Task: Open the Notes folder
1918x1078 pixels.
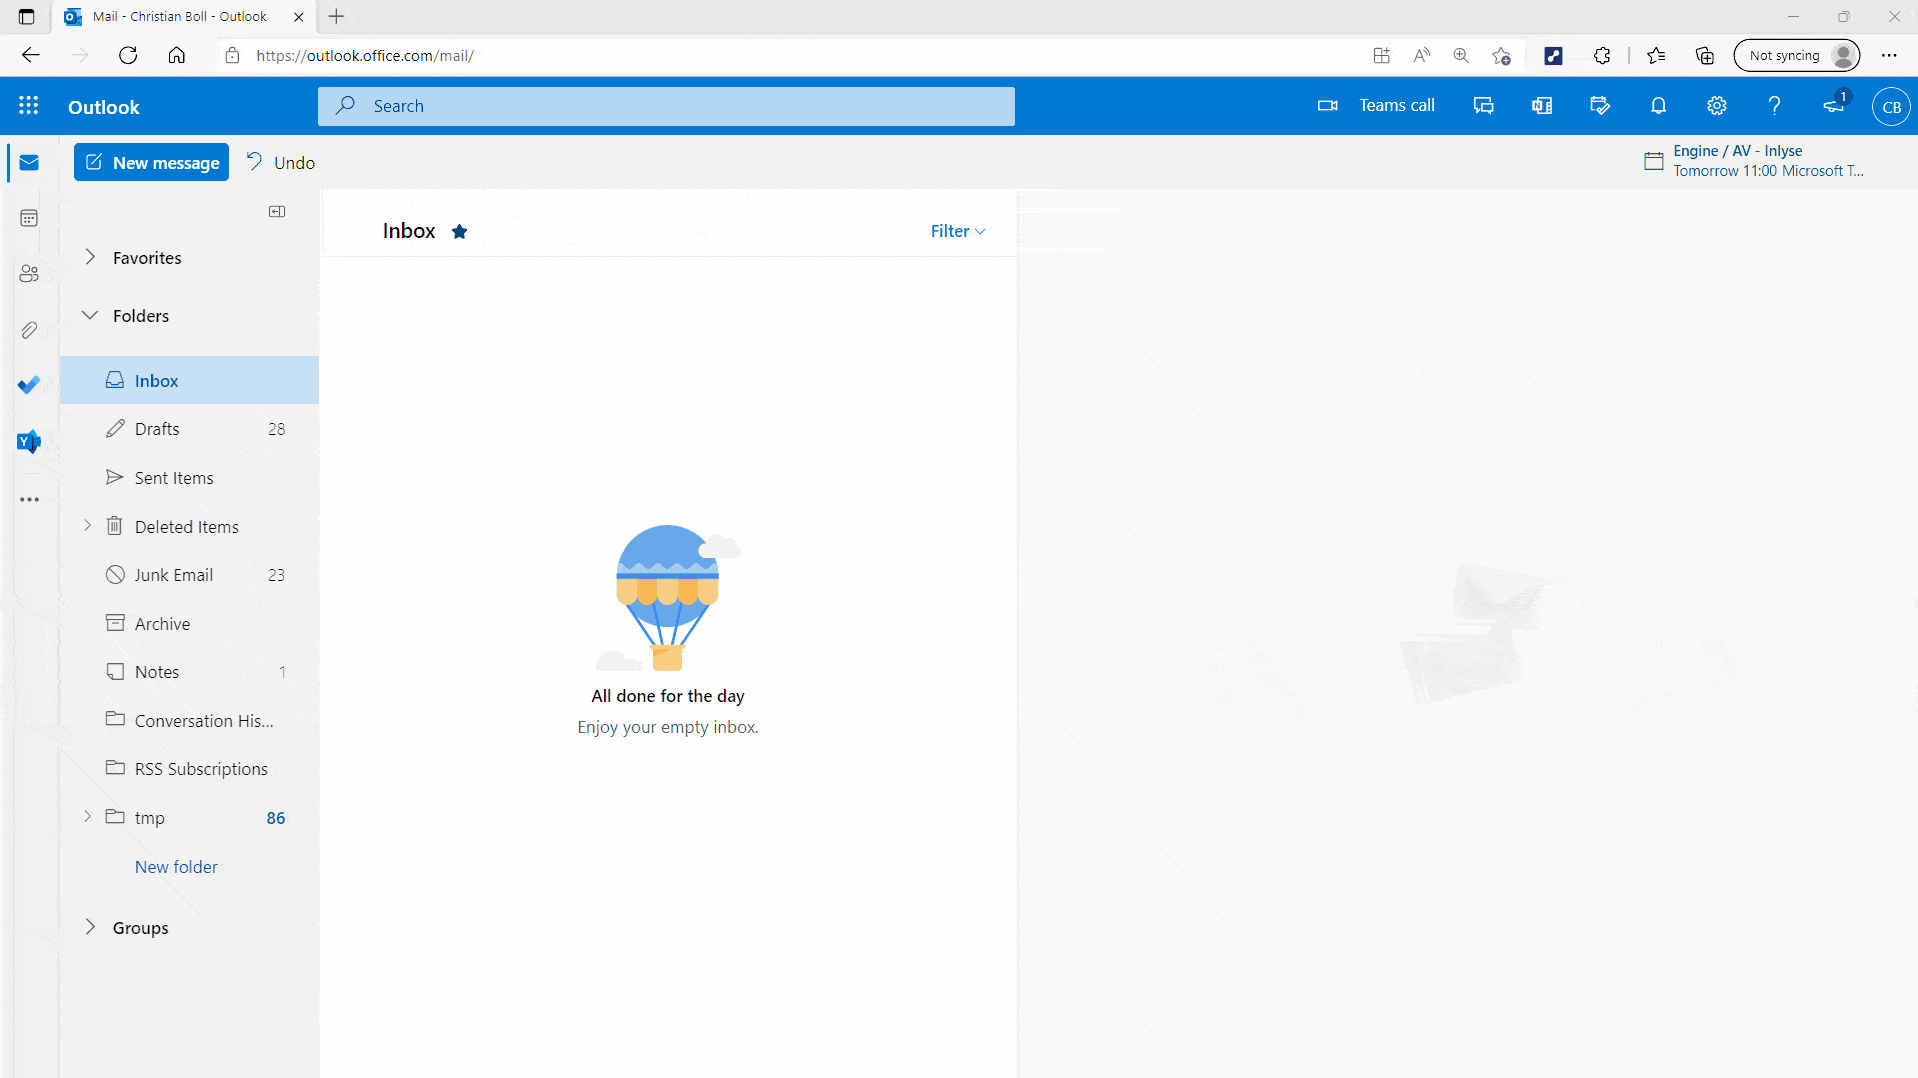Action: (189, 672)
